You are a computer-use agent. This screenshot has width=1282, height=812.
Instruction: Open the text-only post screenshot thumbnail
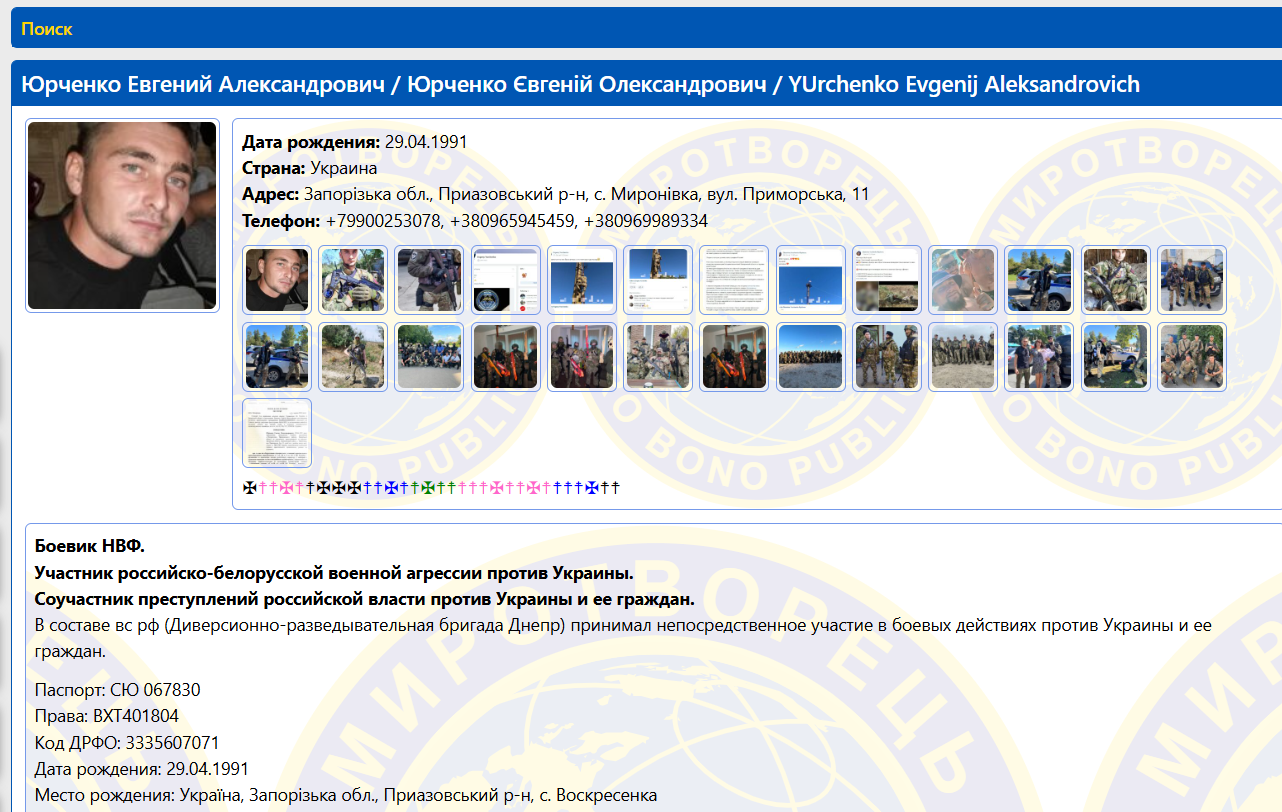click(734, 280)
